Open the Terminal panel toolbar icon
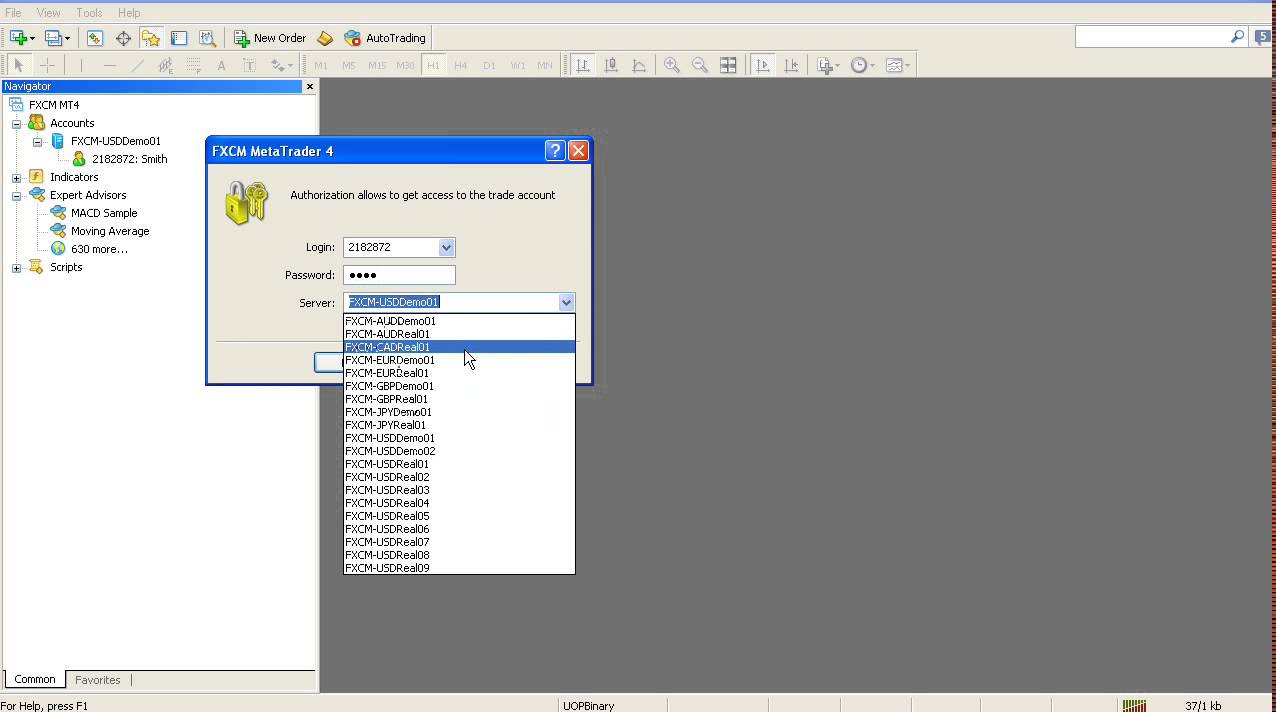 179,38
